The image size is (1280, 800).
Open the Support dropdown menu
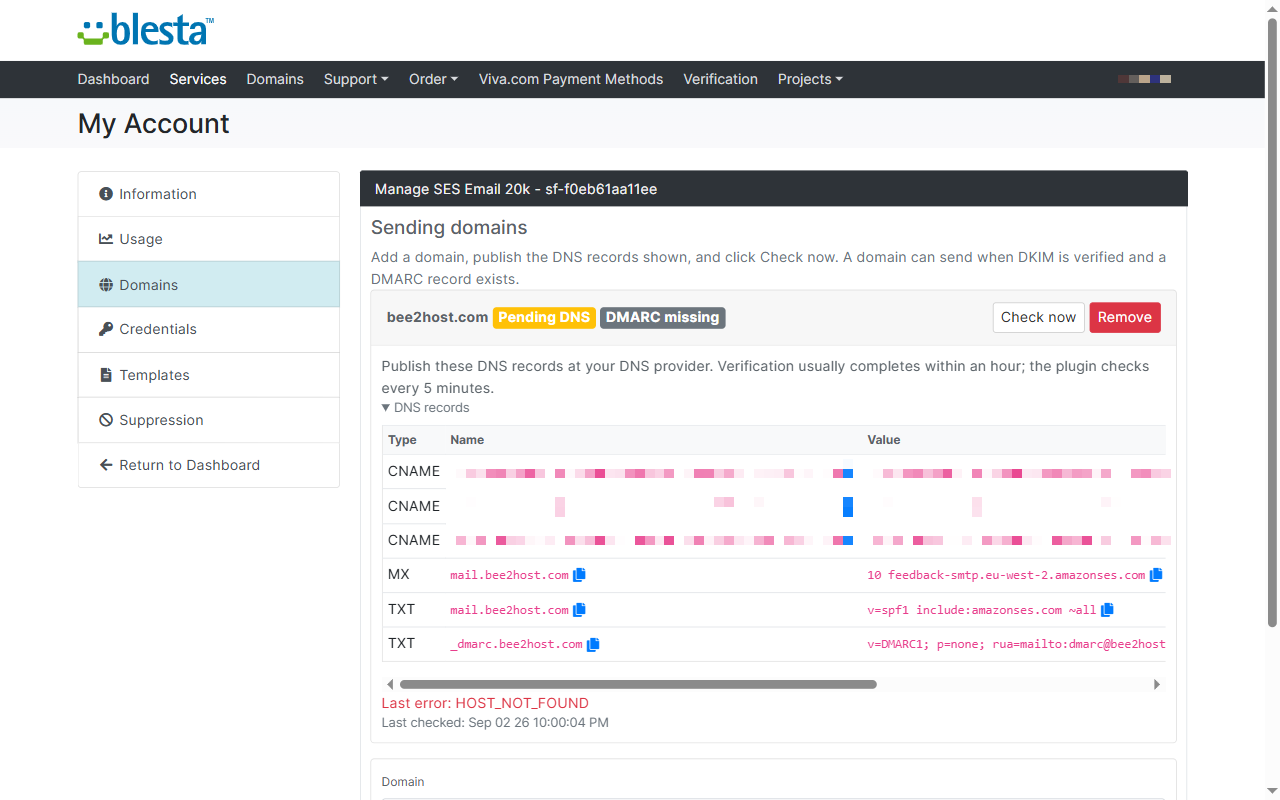[356, 79]
